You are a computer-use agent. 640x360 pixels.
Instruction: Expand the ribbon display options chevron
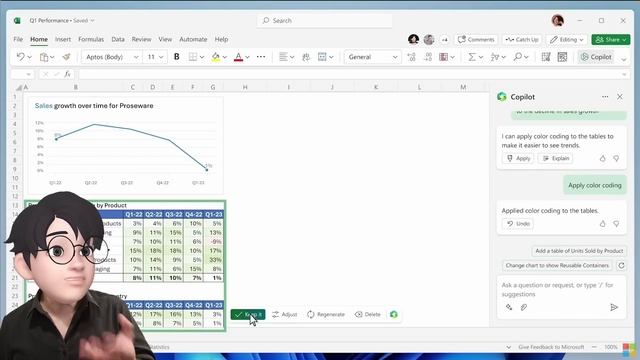click(624, 60)
